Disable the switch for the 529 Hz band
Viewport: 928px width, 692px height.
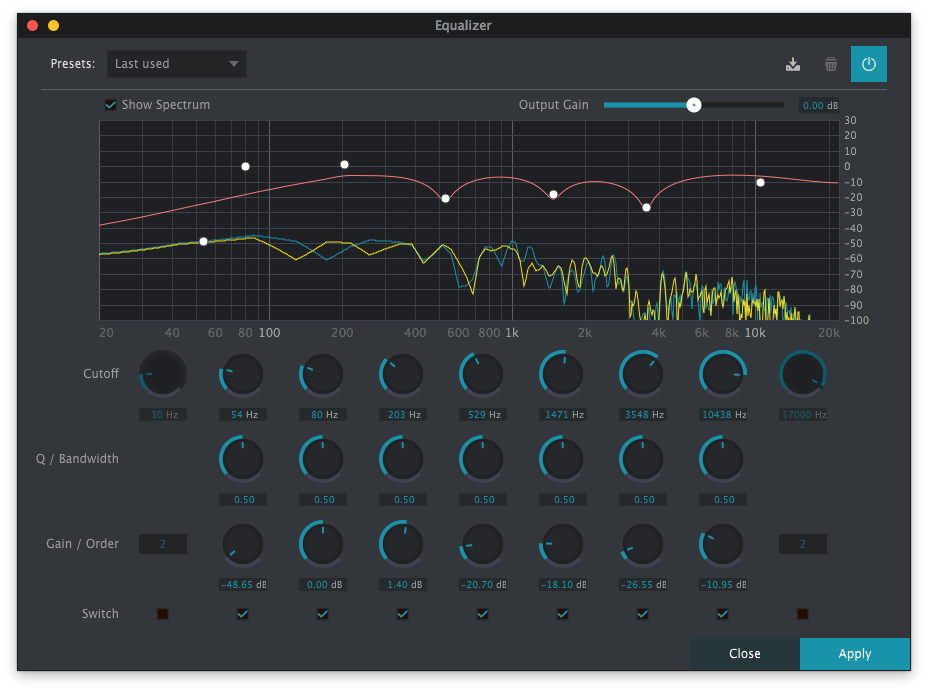coord(482,614)
